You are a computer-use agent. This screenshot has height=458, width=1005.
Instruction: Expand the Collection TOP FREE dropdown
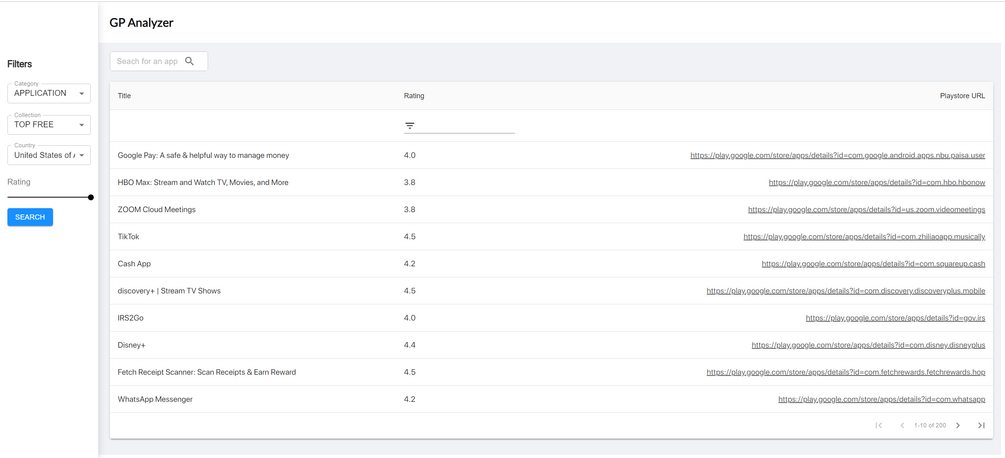(49, 125)
